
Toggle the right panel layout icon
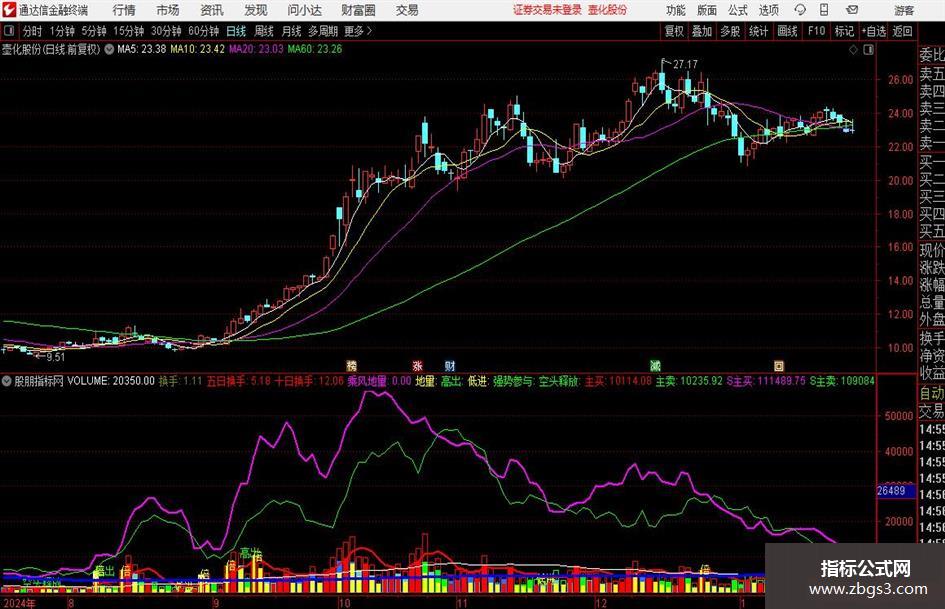point(868,50)
